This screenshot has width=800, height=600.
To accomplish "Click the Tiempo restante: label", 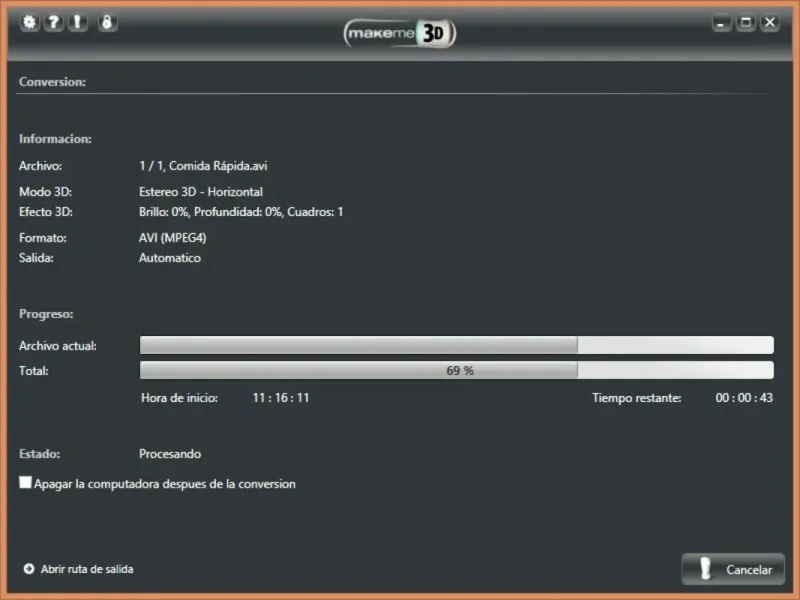I will coord(637,398).
